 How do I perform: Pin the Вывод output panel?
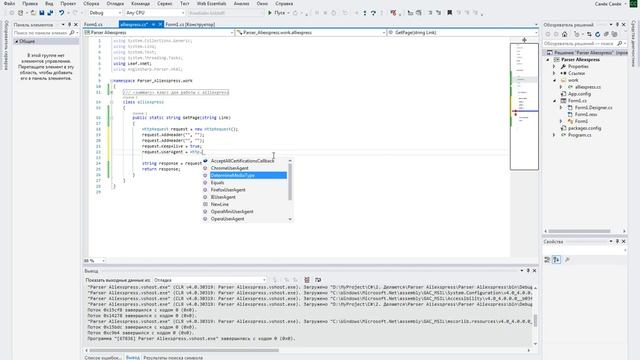(x=528, y=271)
